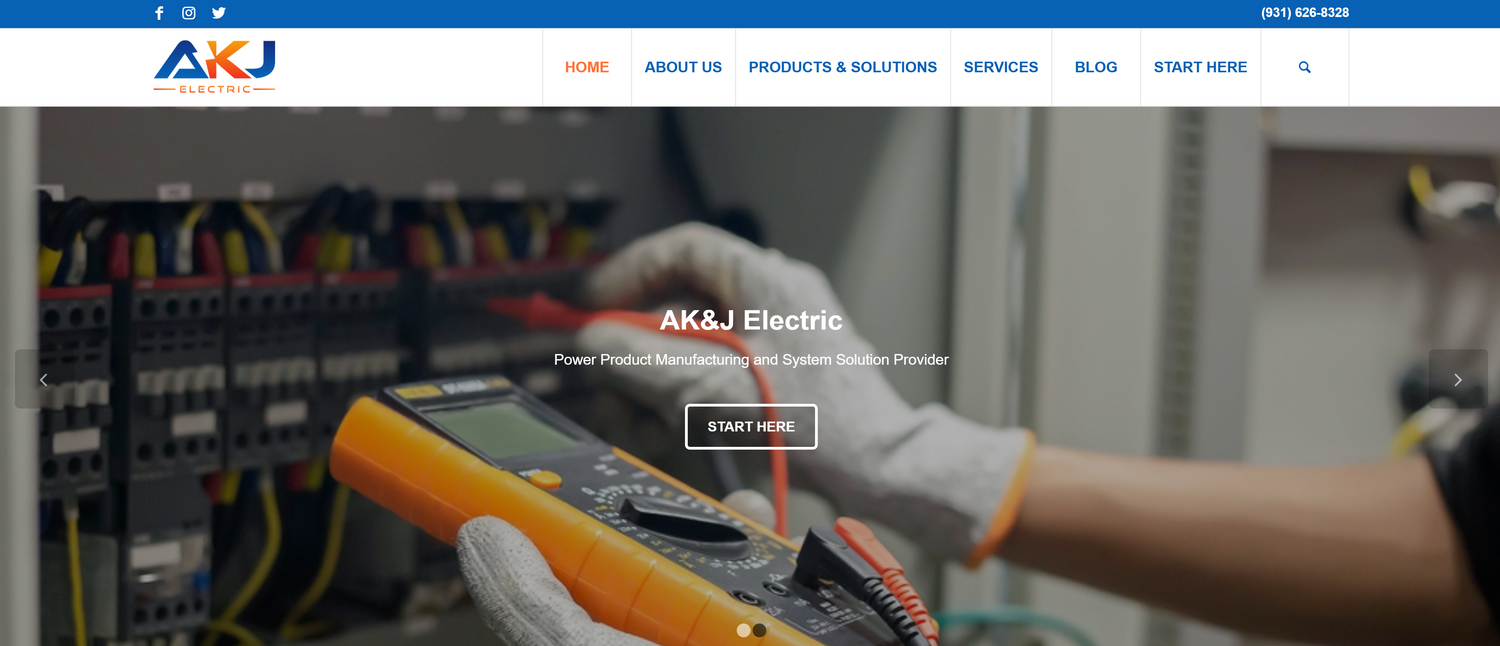Open the Home menu item
Viewport: 1500px width, 646px height.
(587, 67)
